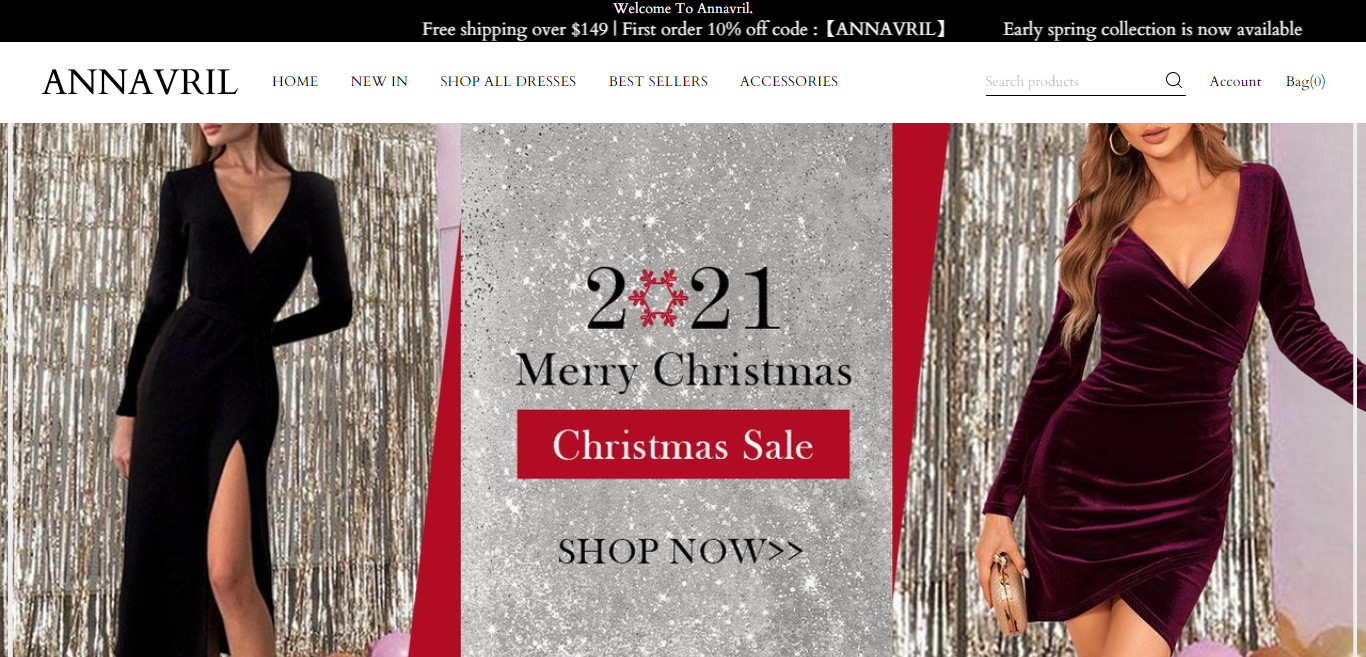
Task: Click SHOP NOW>> on the banner
Action: click(681, 551)
